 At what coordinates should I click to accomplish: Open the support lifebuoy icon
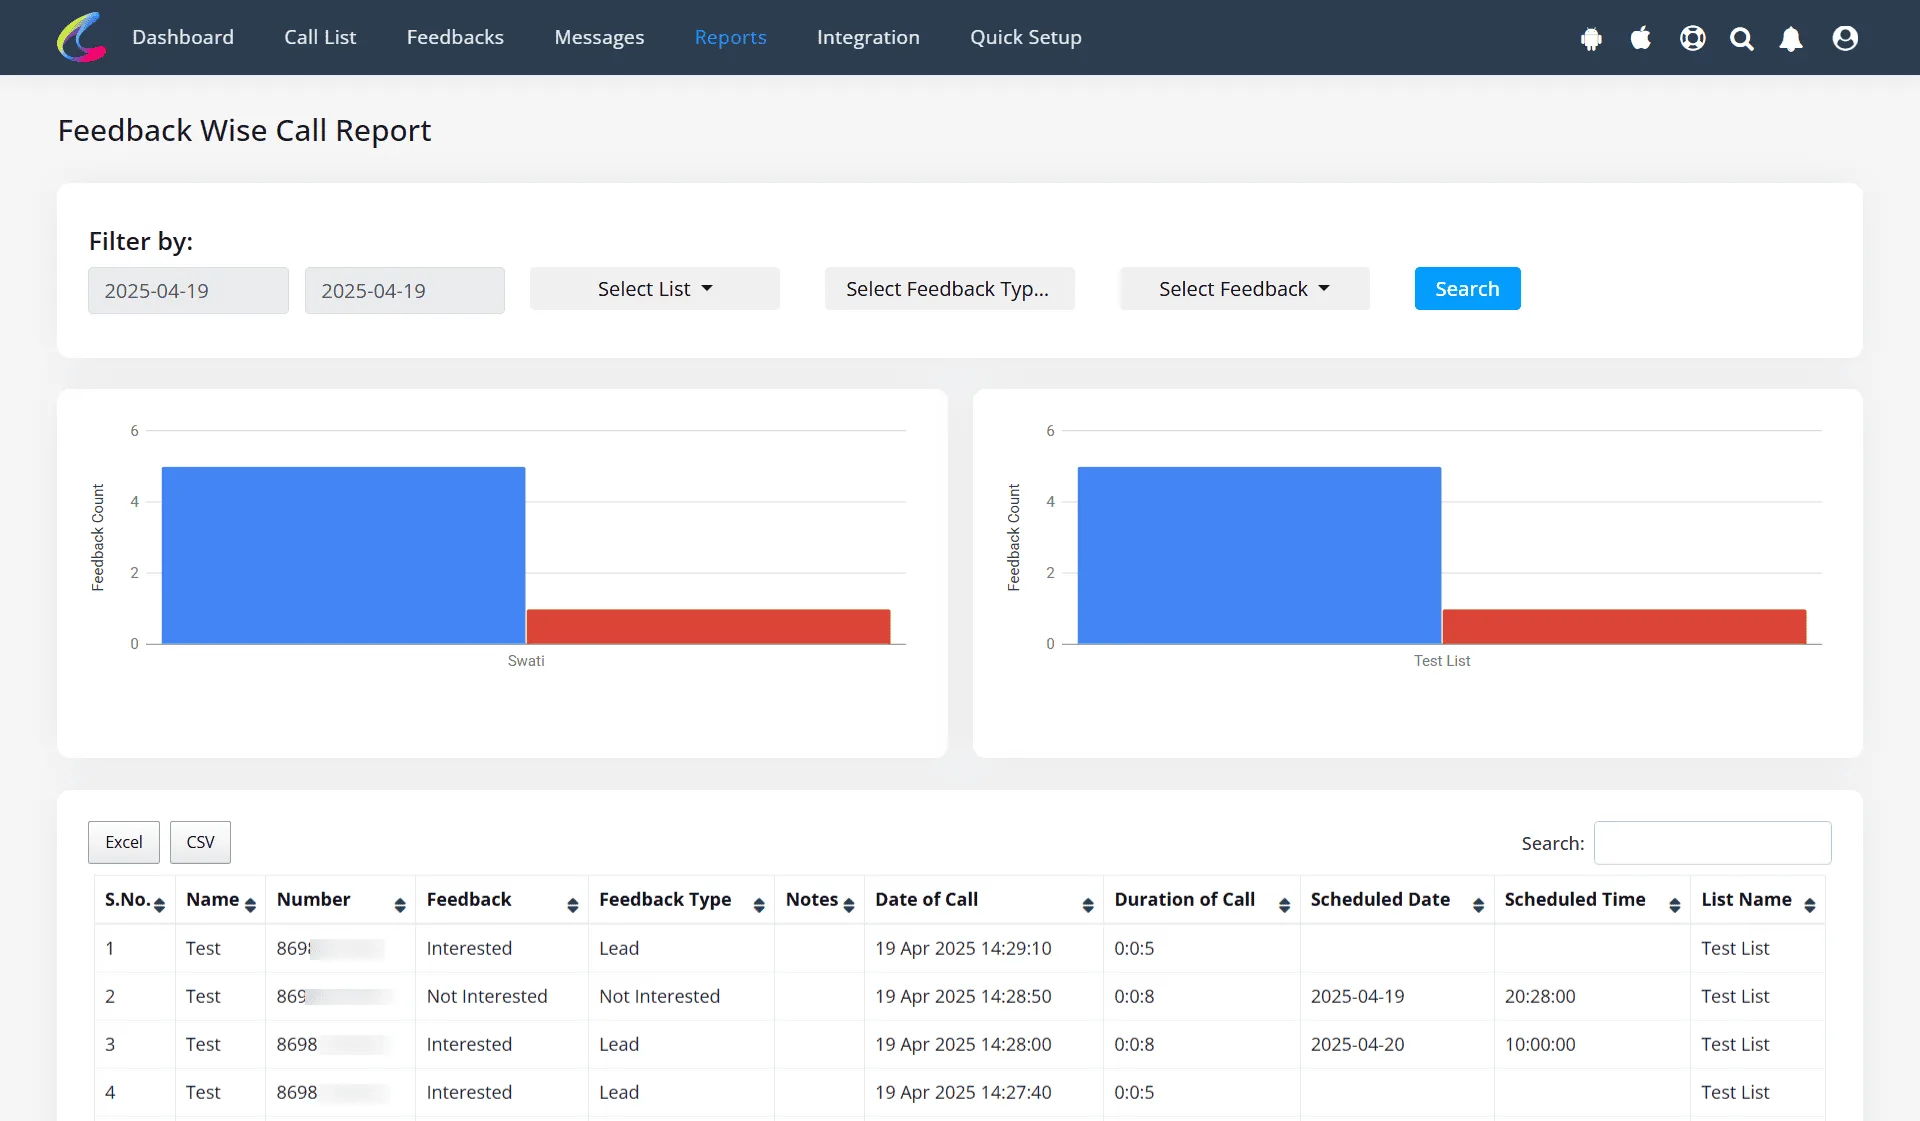[1692, 38]
